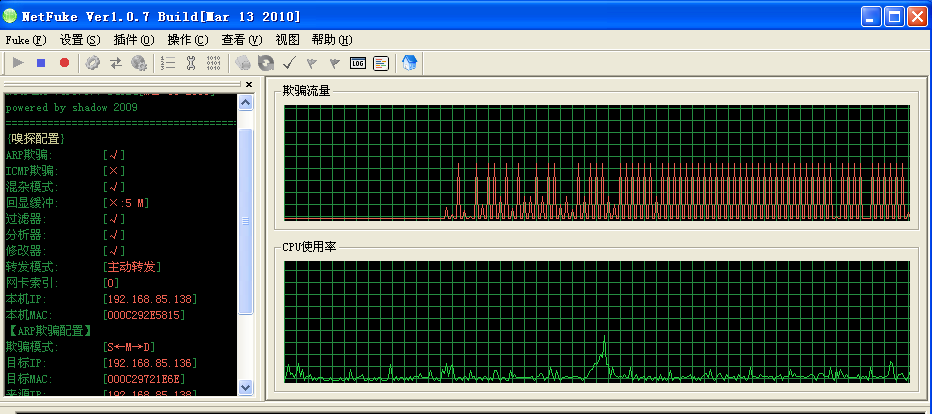Viewport: 932px width, 414px height.
Task: Close the left info panel with x
Action: point(249,84)
